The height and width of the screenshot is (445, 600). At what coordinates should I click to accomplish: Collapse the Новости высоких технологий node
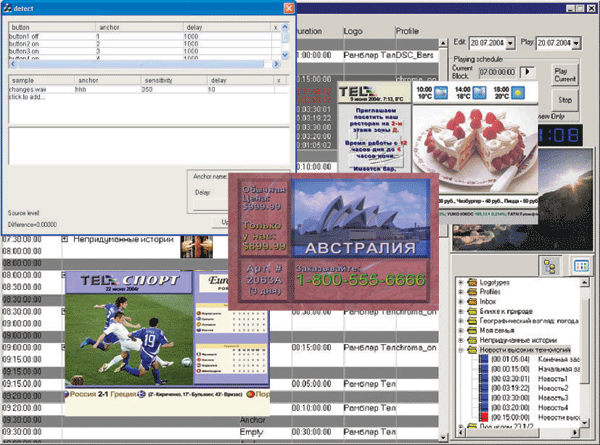pos(461,350)
